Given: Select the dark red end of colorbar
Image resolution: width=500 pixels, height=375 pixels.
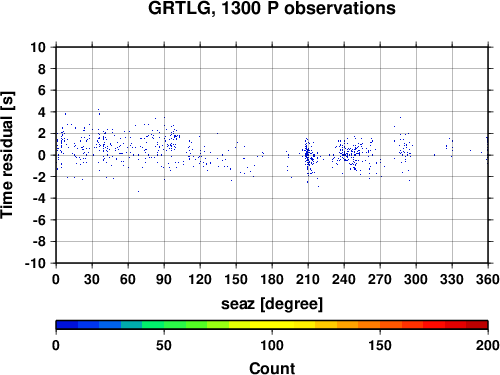Looking at the screenshot, I should [x=477, y=324].
